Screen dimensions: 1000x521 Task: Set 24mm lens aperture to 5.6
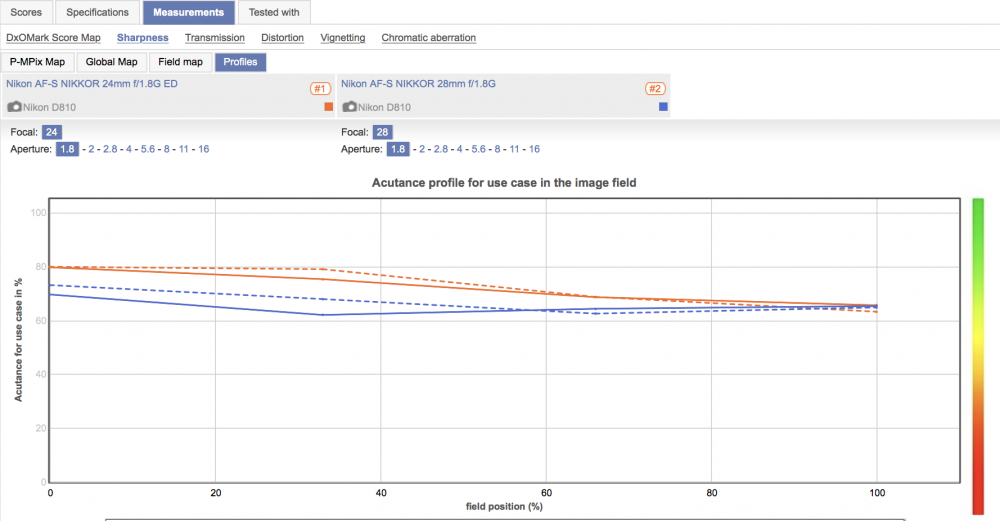148,149
